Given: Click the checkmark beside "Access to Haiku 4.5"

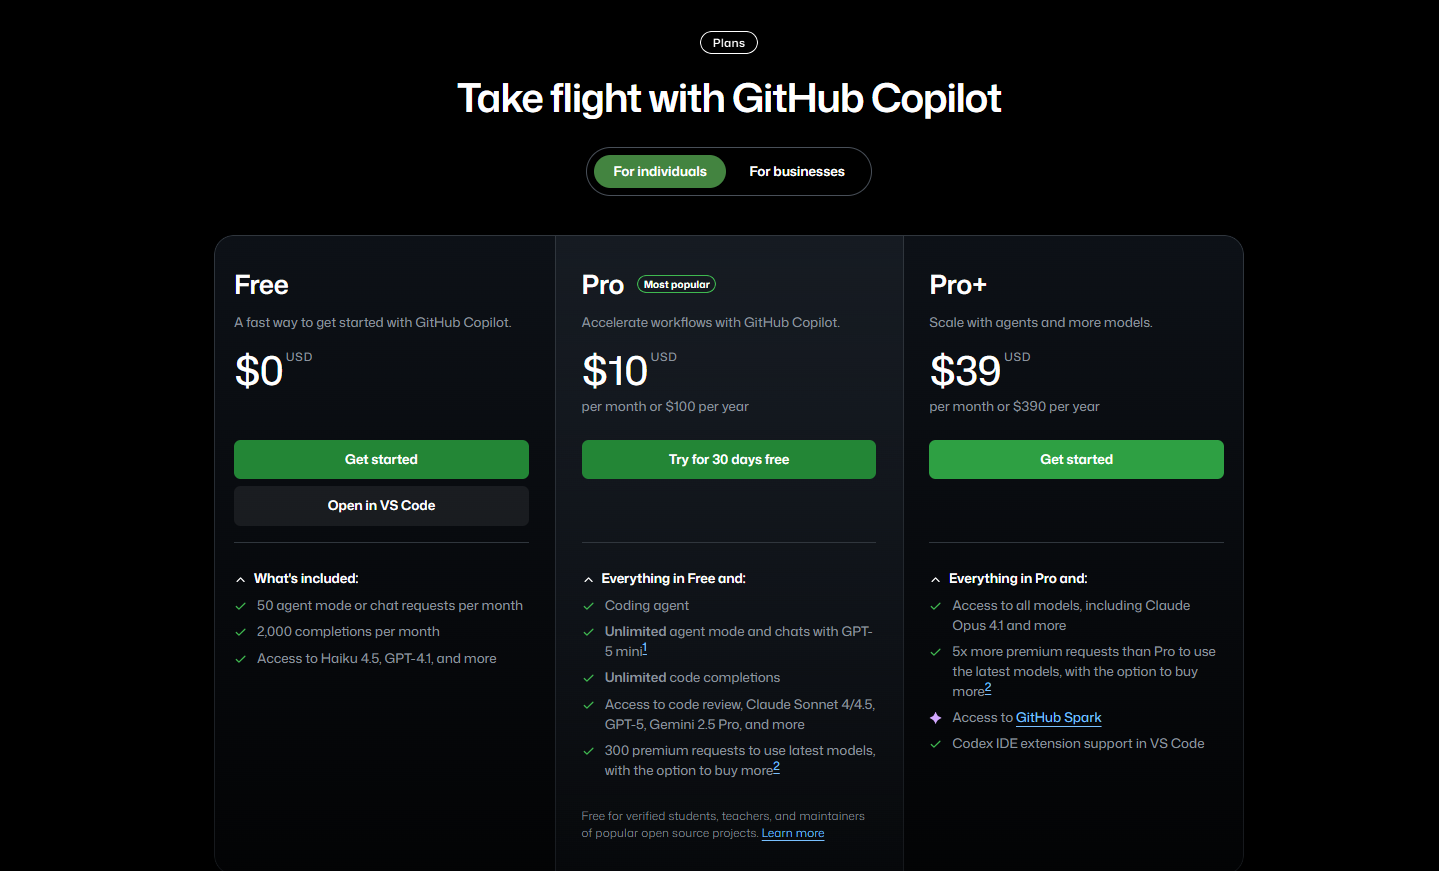Looking at the screenshot, I should [240, 659].
